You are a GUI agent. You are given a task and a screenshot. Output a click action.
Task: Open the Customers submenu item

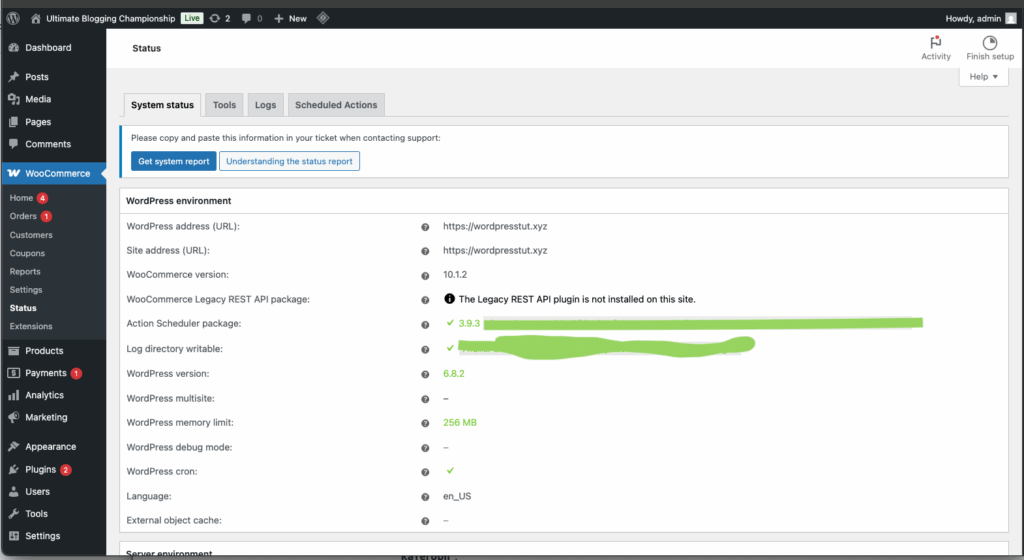pos(31,235)
